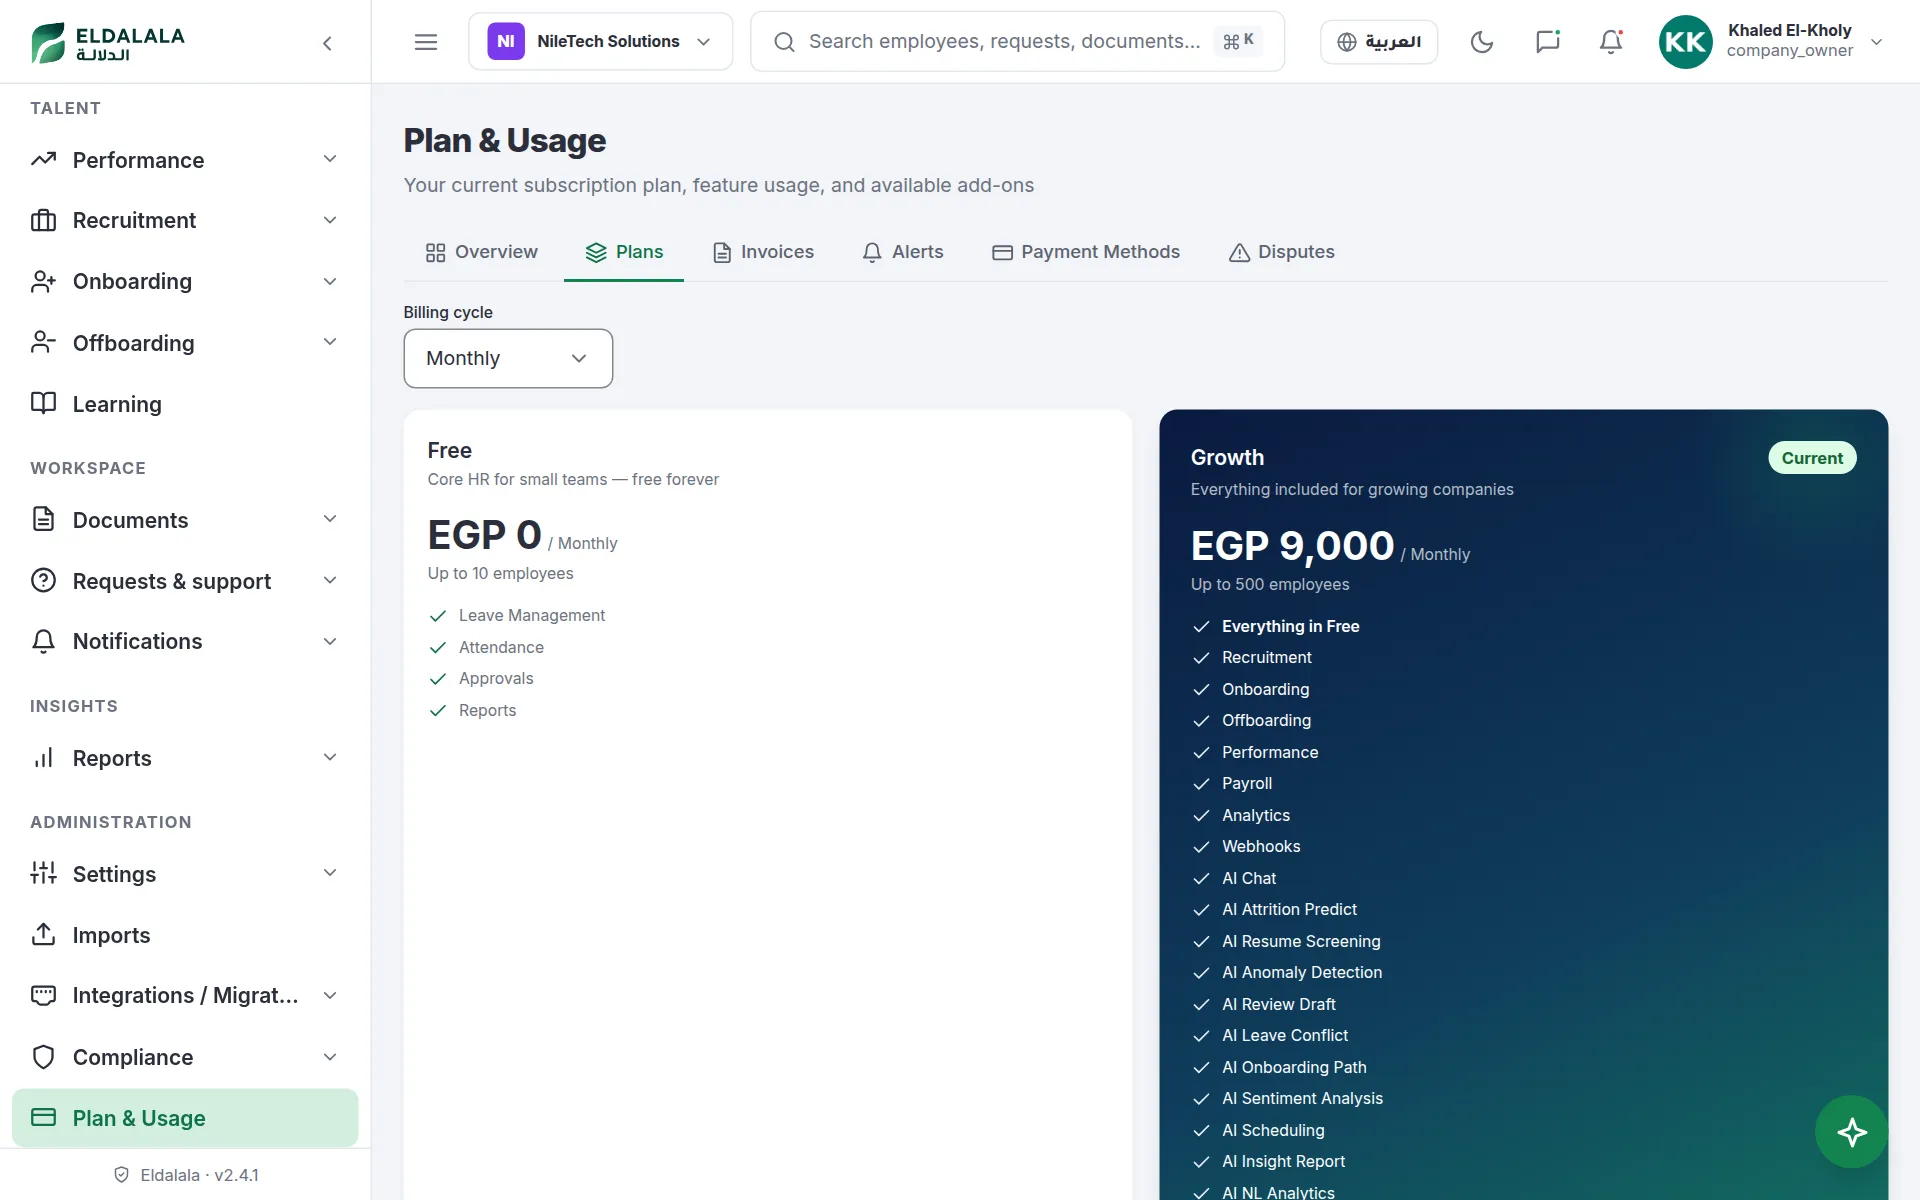Click the floating AI sparkle button
The width and height of the screenshot is (1920, 1200).
(1851, 1132)
